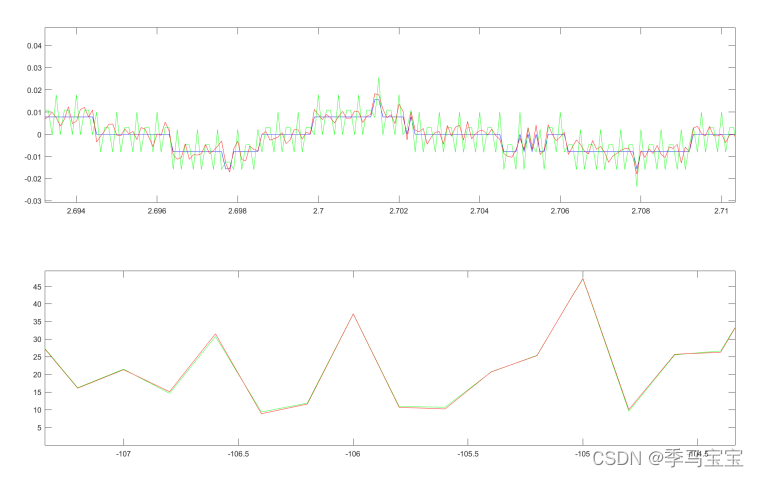Click the 30 y-axis label, lower plot
Screen dimensions: 759x477
coord(37,339)
